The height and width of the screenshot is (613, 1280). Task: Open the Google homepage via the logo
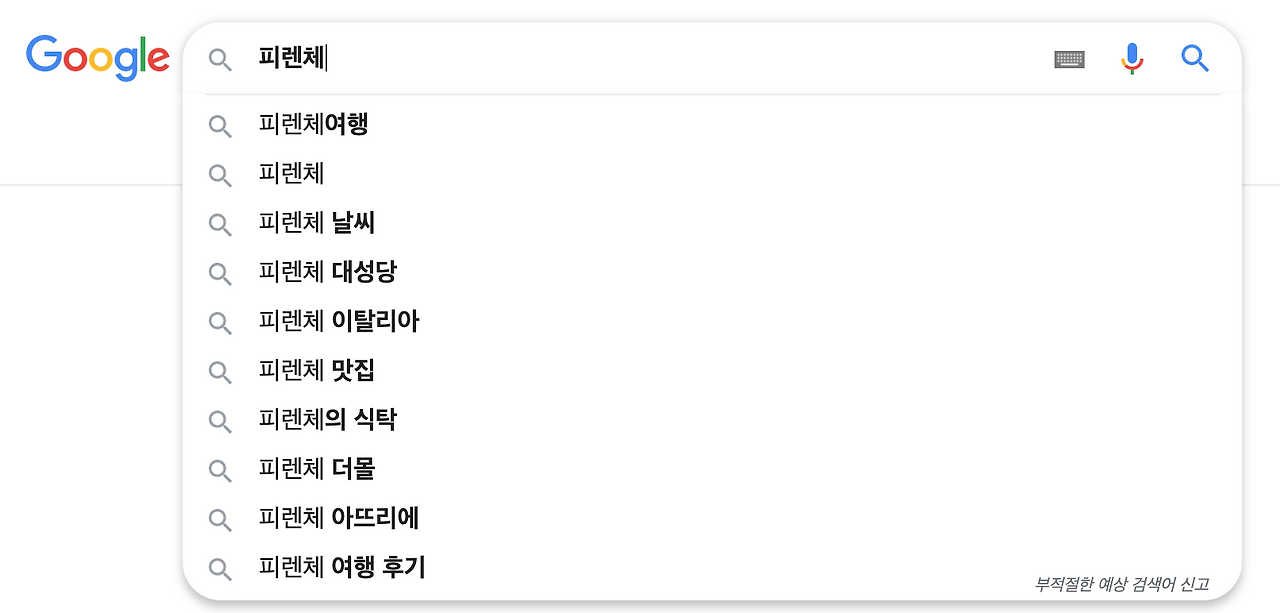click(x=97, y=58)
